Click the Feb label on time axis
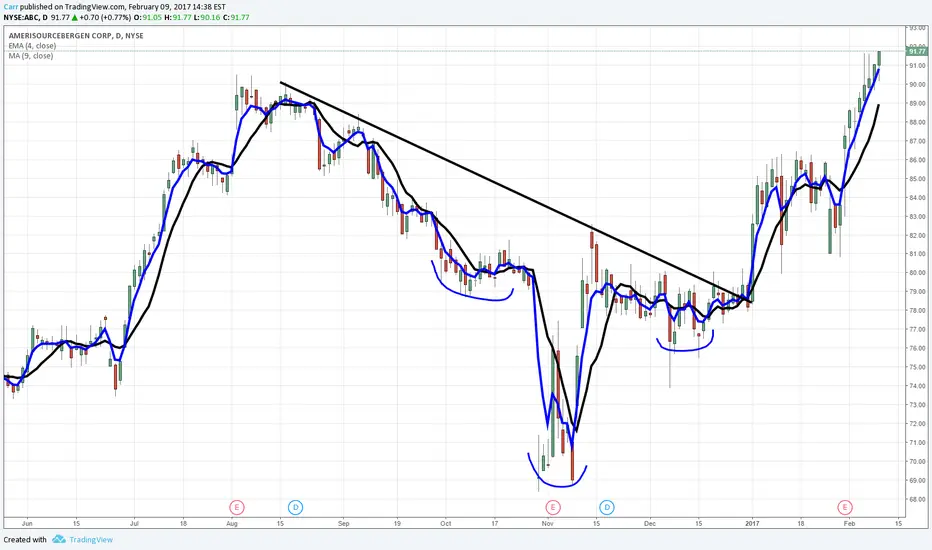This screenshot has width=932, height=550. click(x=849, y=524)
